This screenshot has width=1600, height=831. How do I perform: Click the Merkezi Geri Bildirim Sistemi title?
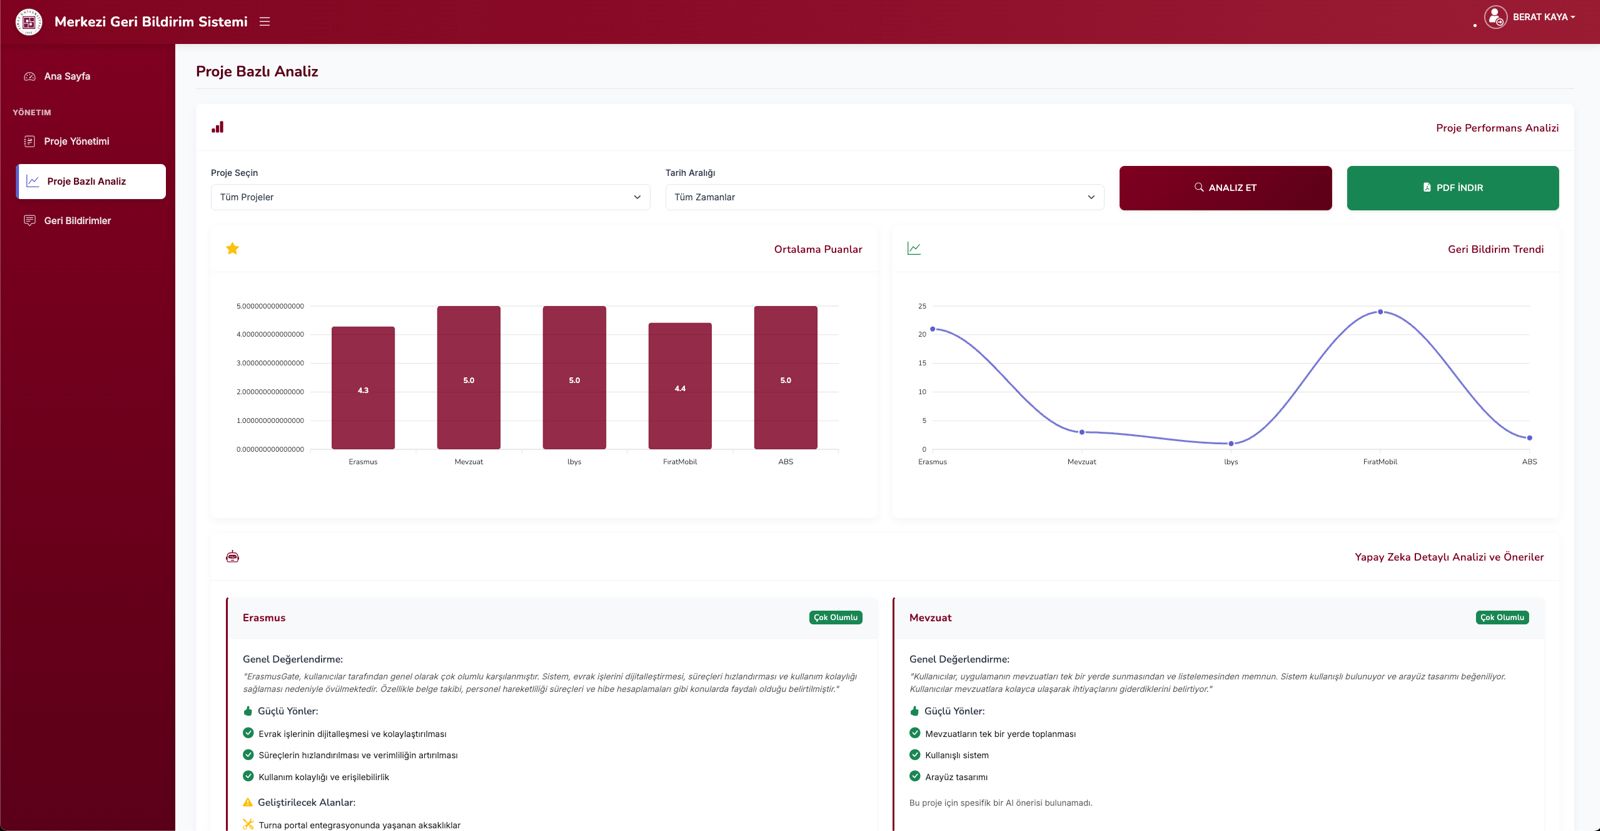tap(151, 22)
